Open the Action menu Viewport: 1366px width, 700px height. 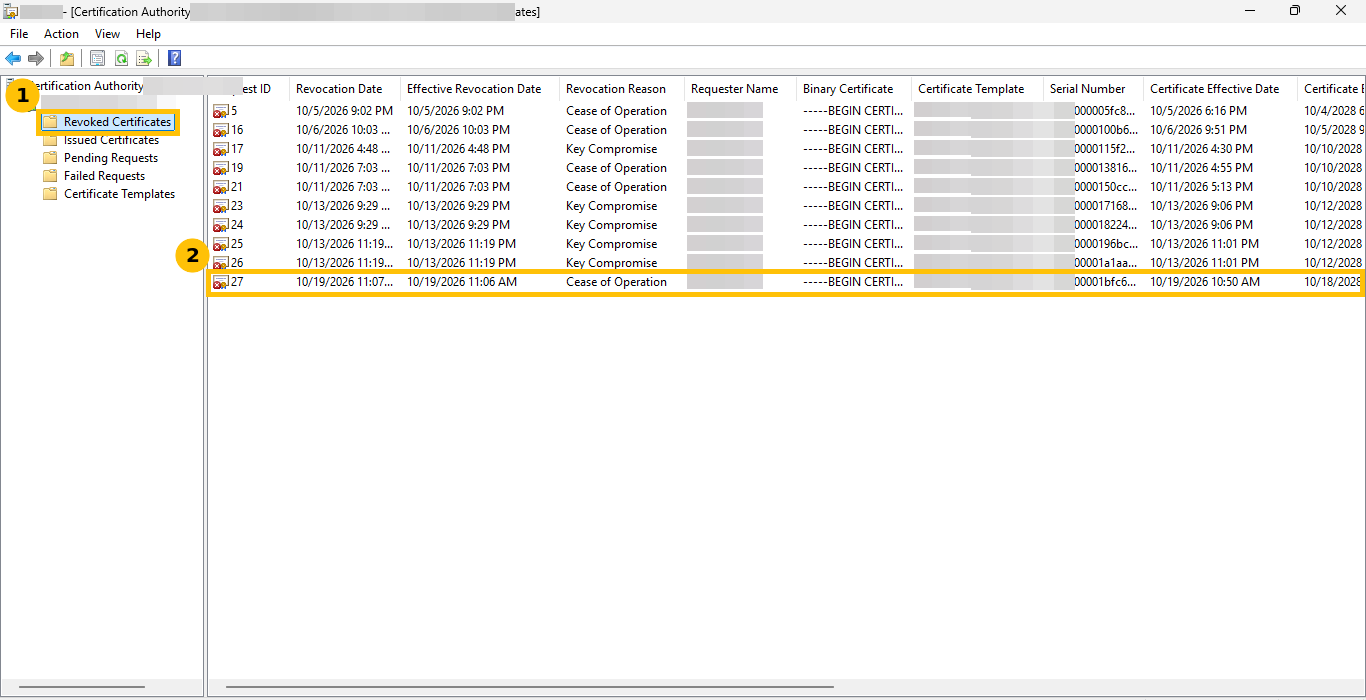point(61,34)
